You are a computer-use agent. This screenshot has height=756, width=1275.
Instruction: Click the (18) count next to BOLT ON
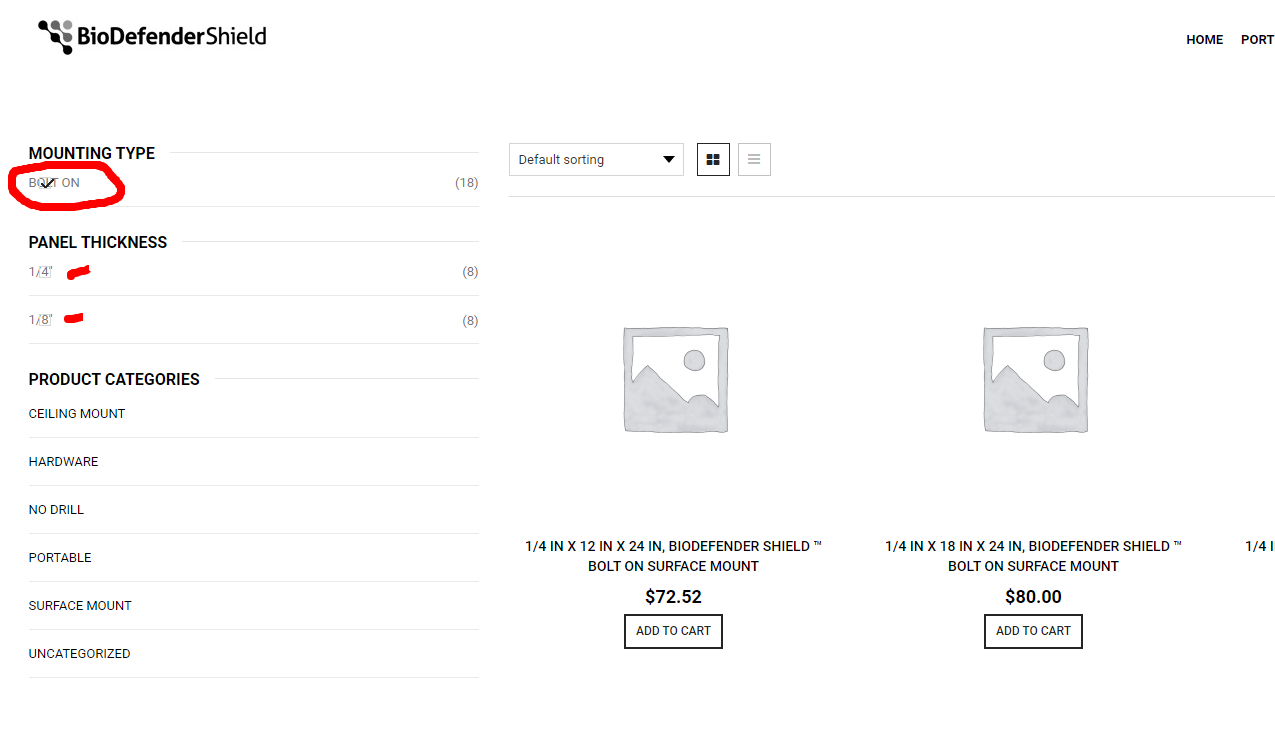pos(466,183)
